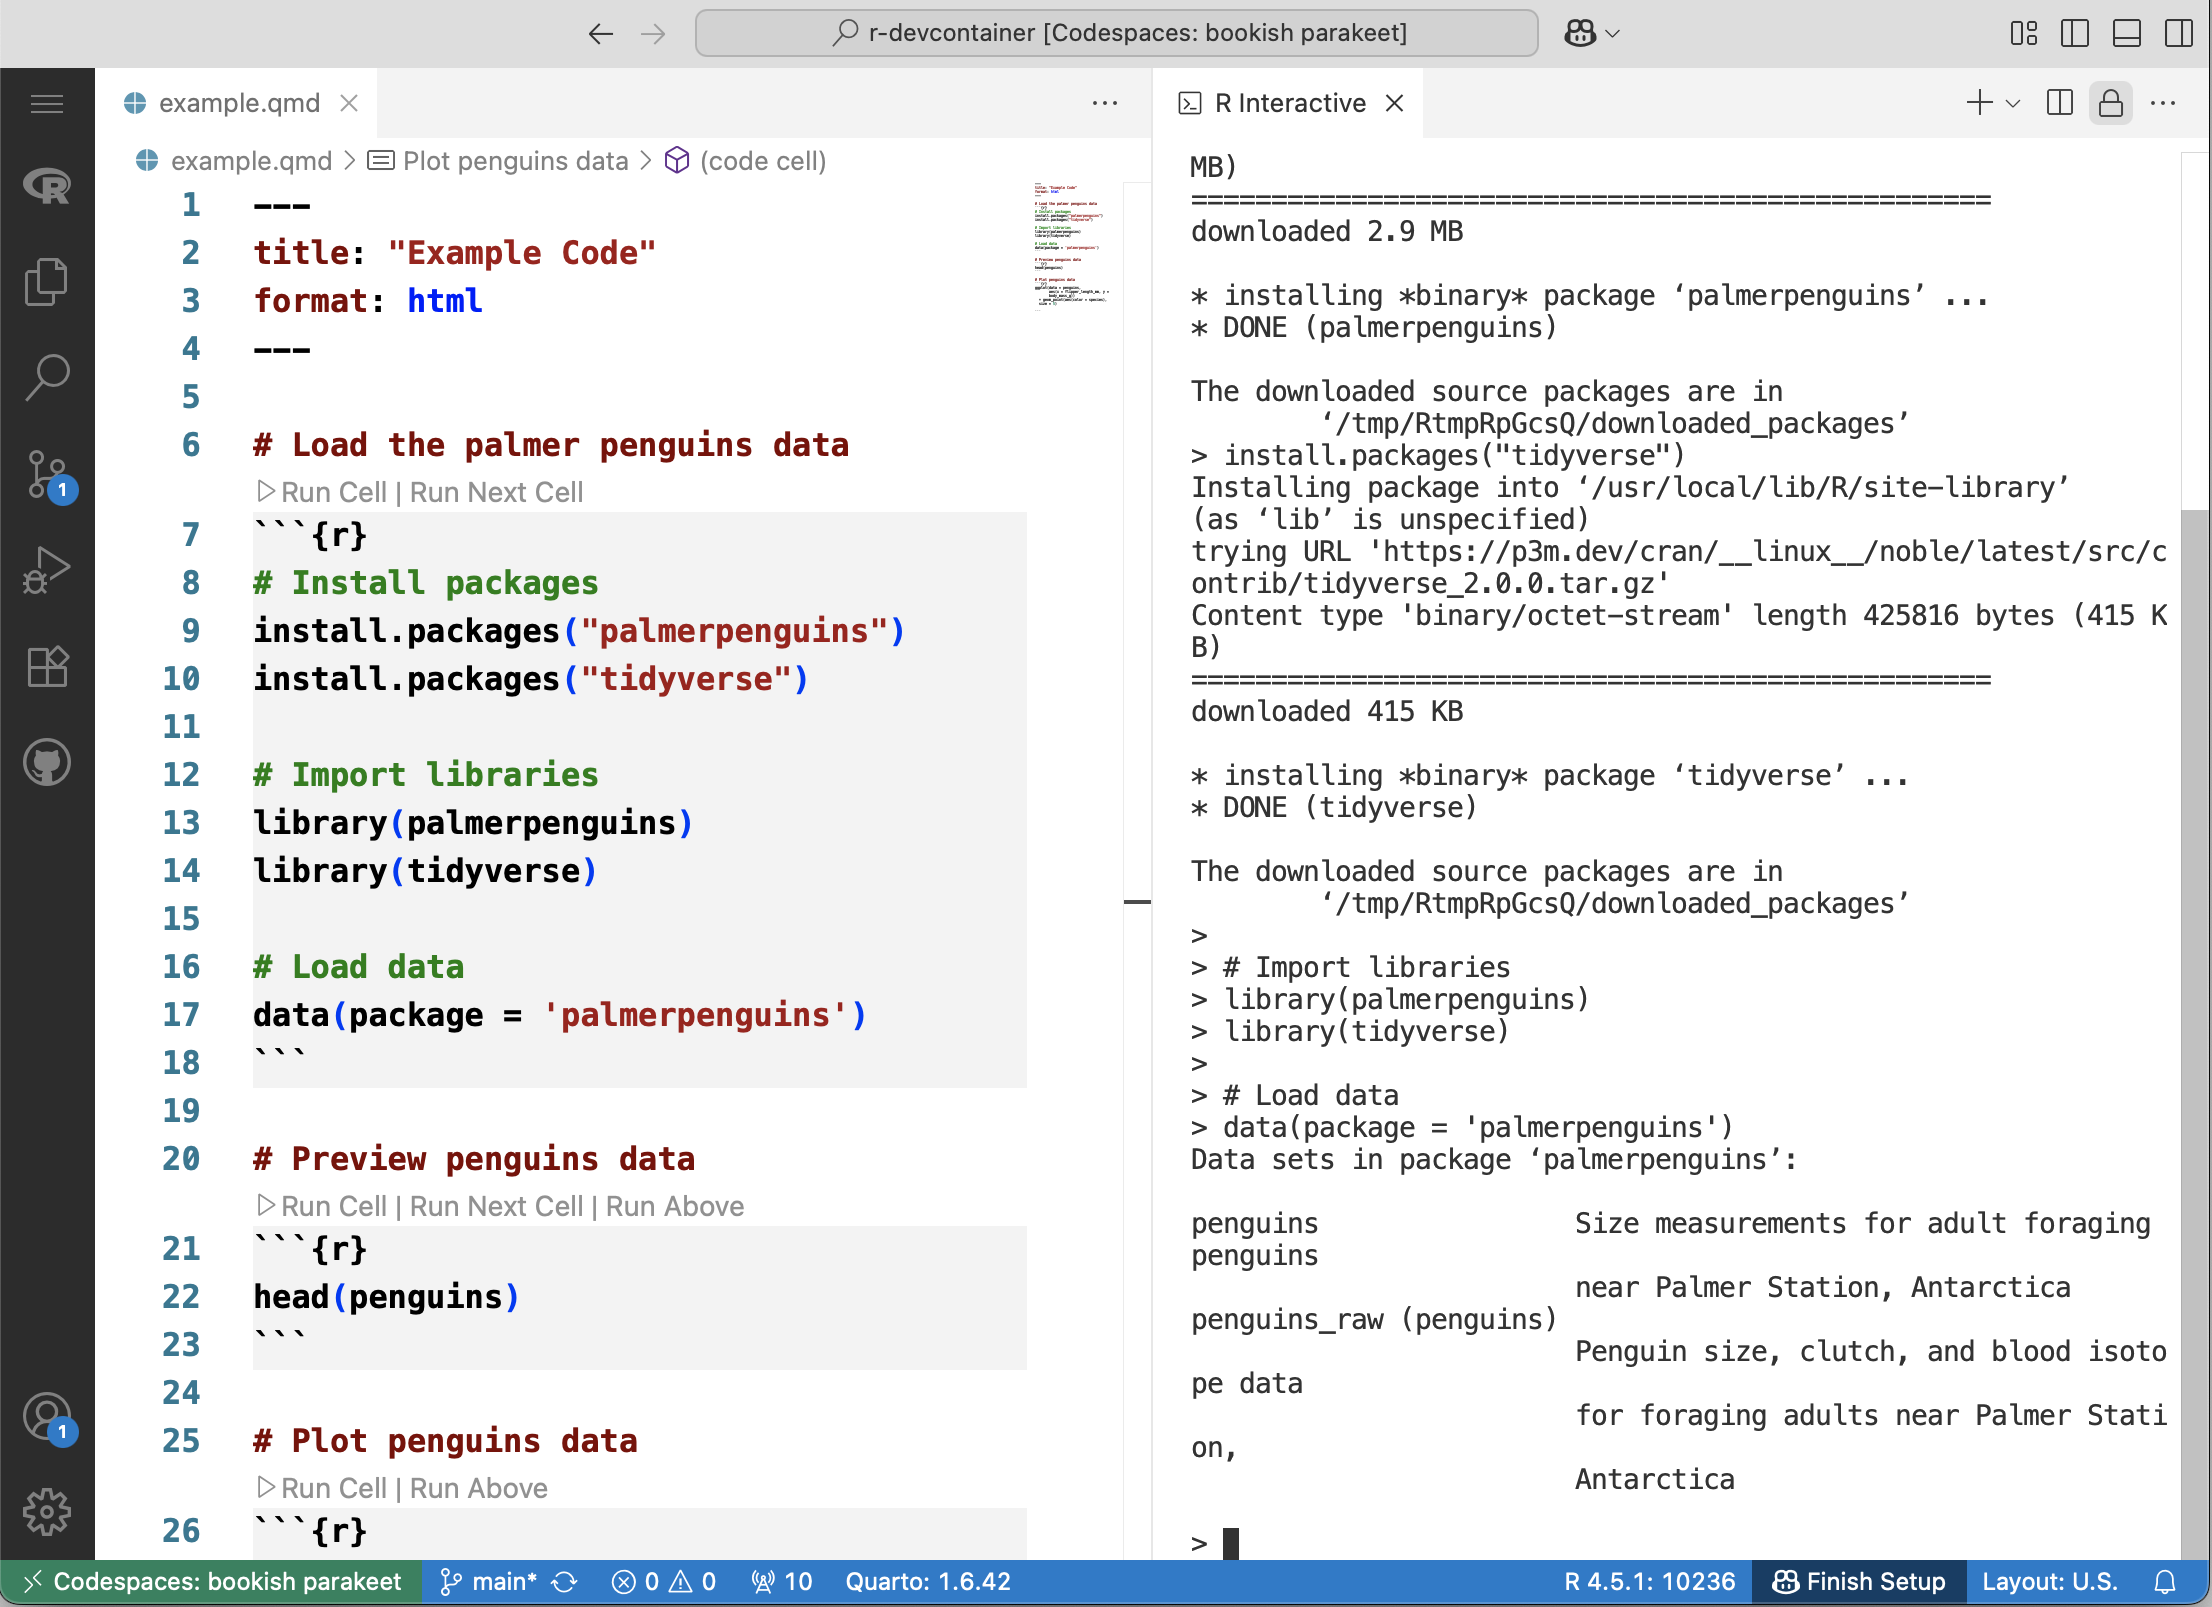Click Run Next Cell above line 7
The image size is (2212, 1607).
(496, 492)
